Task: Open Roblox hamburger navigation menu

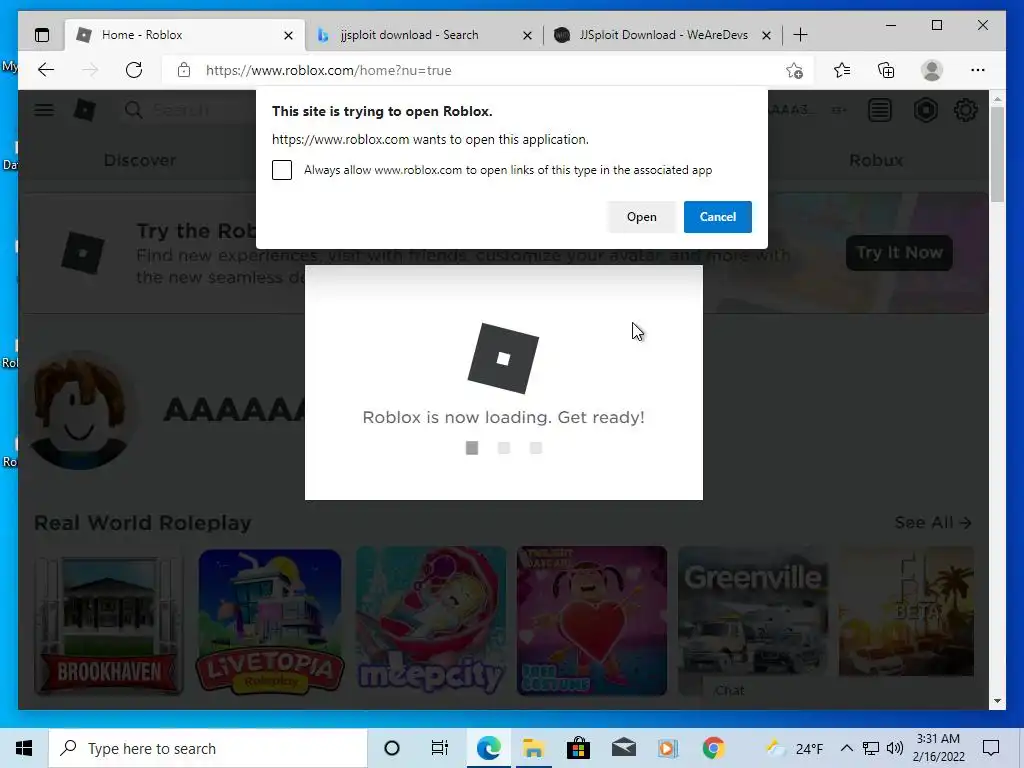Action: tap(44, 110)
